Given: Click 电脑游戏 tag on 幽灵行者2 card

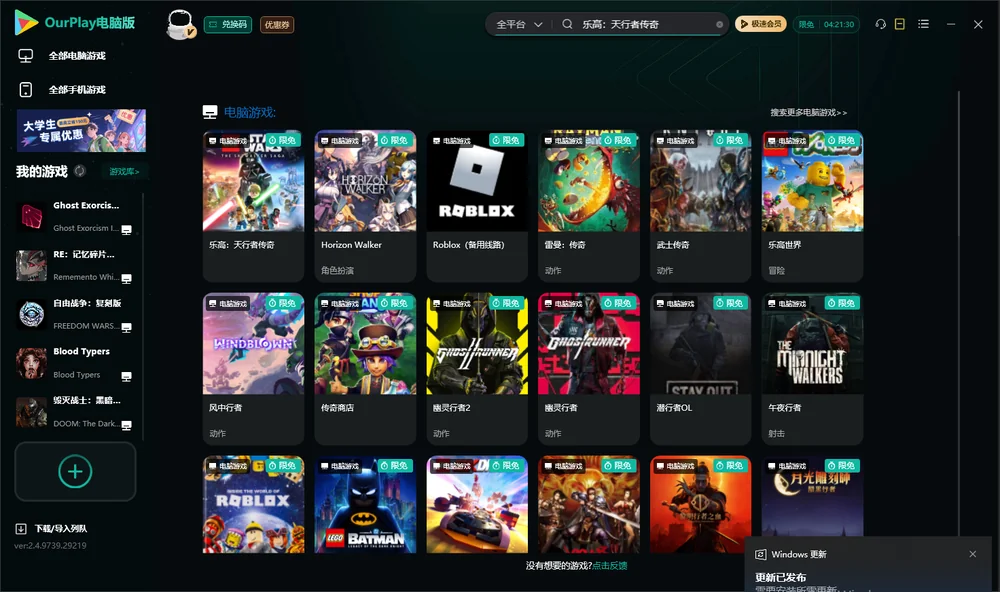Looking at the screenshot, I should coord(452,303).
